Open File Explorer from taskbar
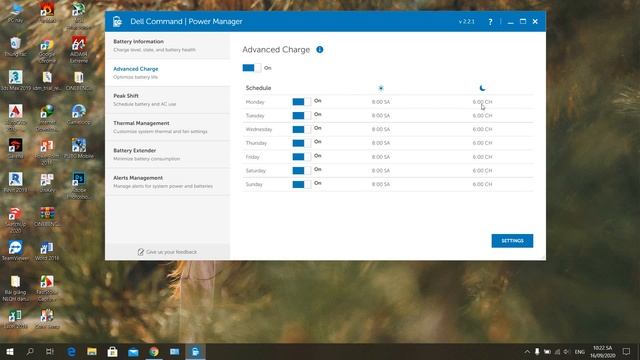This screenshot has height=360, width=640. [x=92, y=351]
